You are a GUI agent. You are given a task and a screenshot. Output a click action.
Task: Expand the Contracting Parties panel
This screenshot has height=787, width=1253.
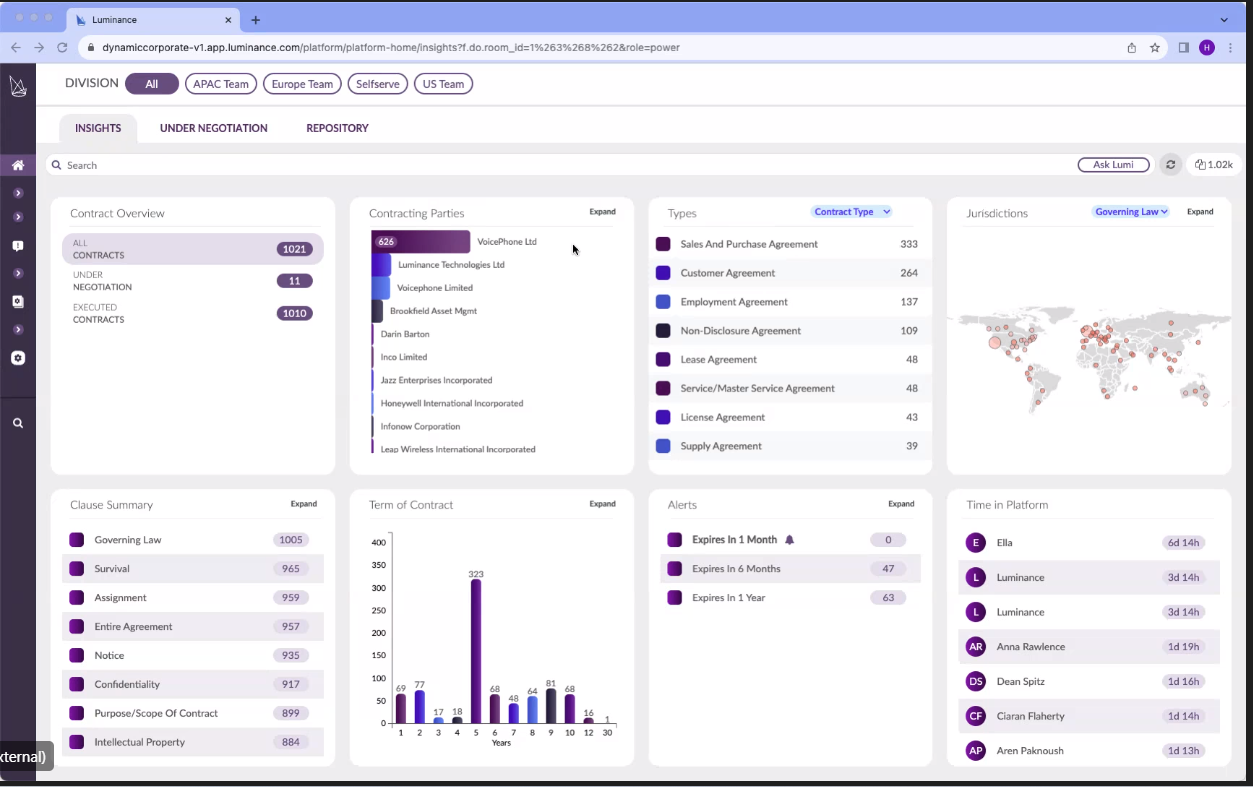coord(602,212)
